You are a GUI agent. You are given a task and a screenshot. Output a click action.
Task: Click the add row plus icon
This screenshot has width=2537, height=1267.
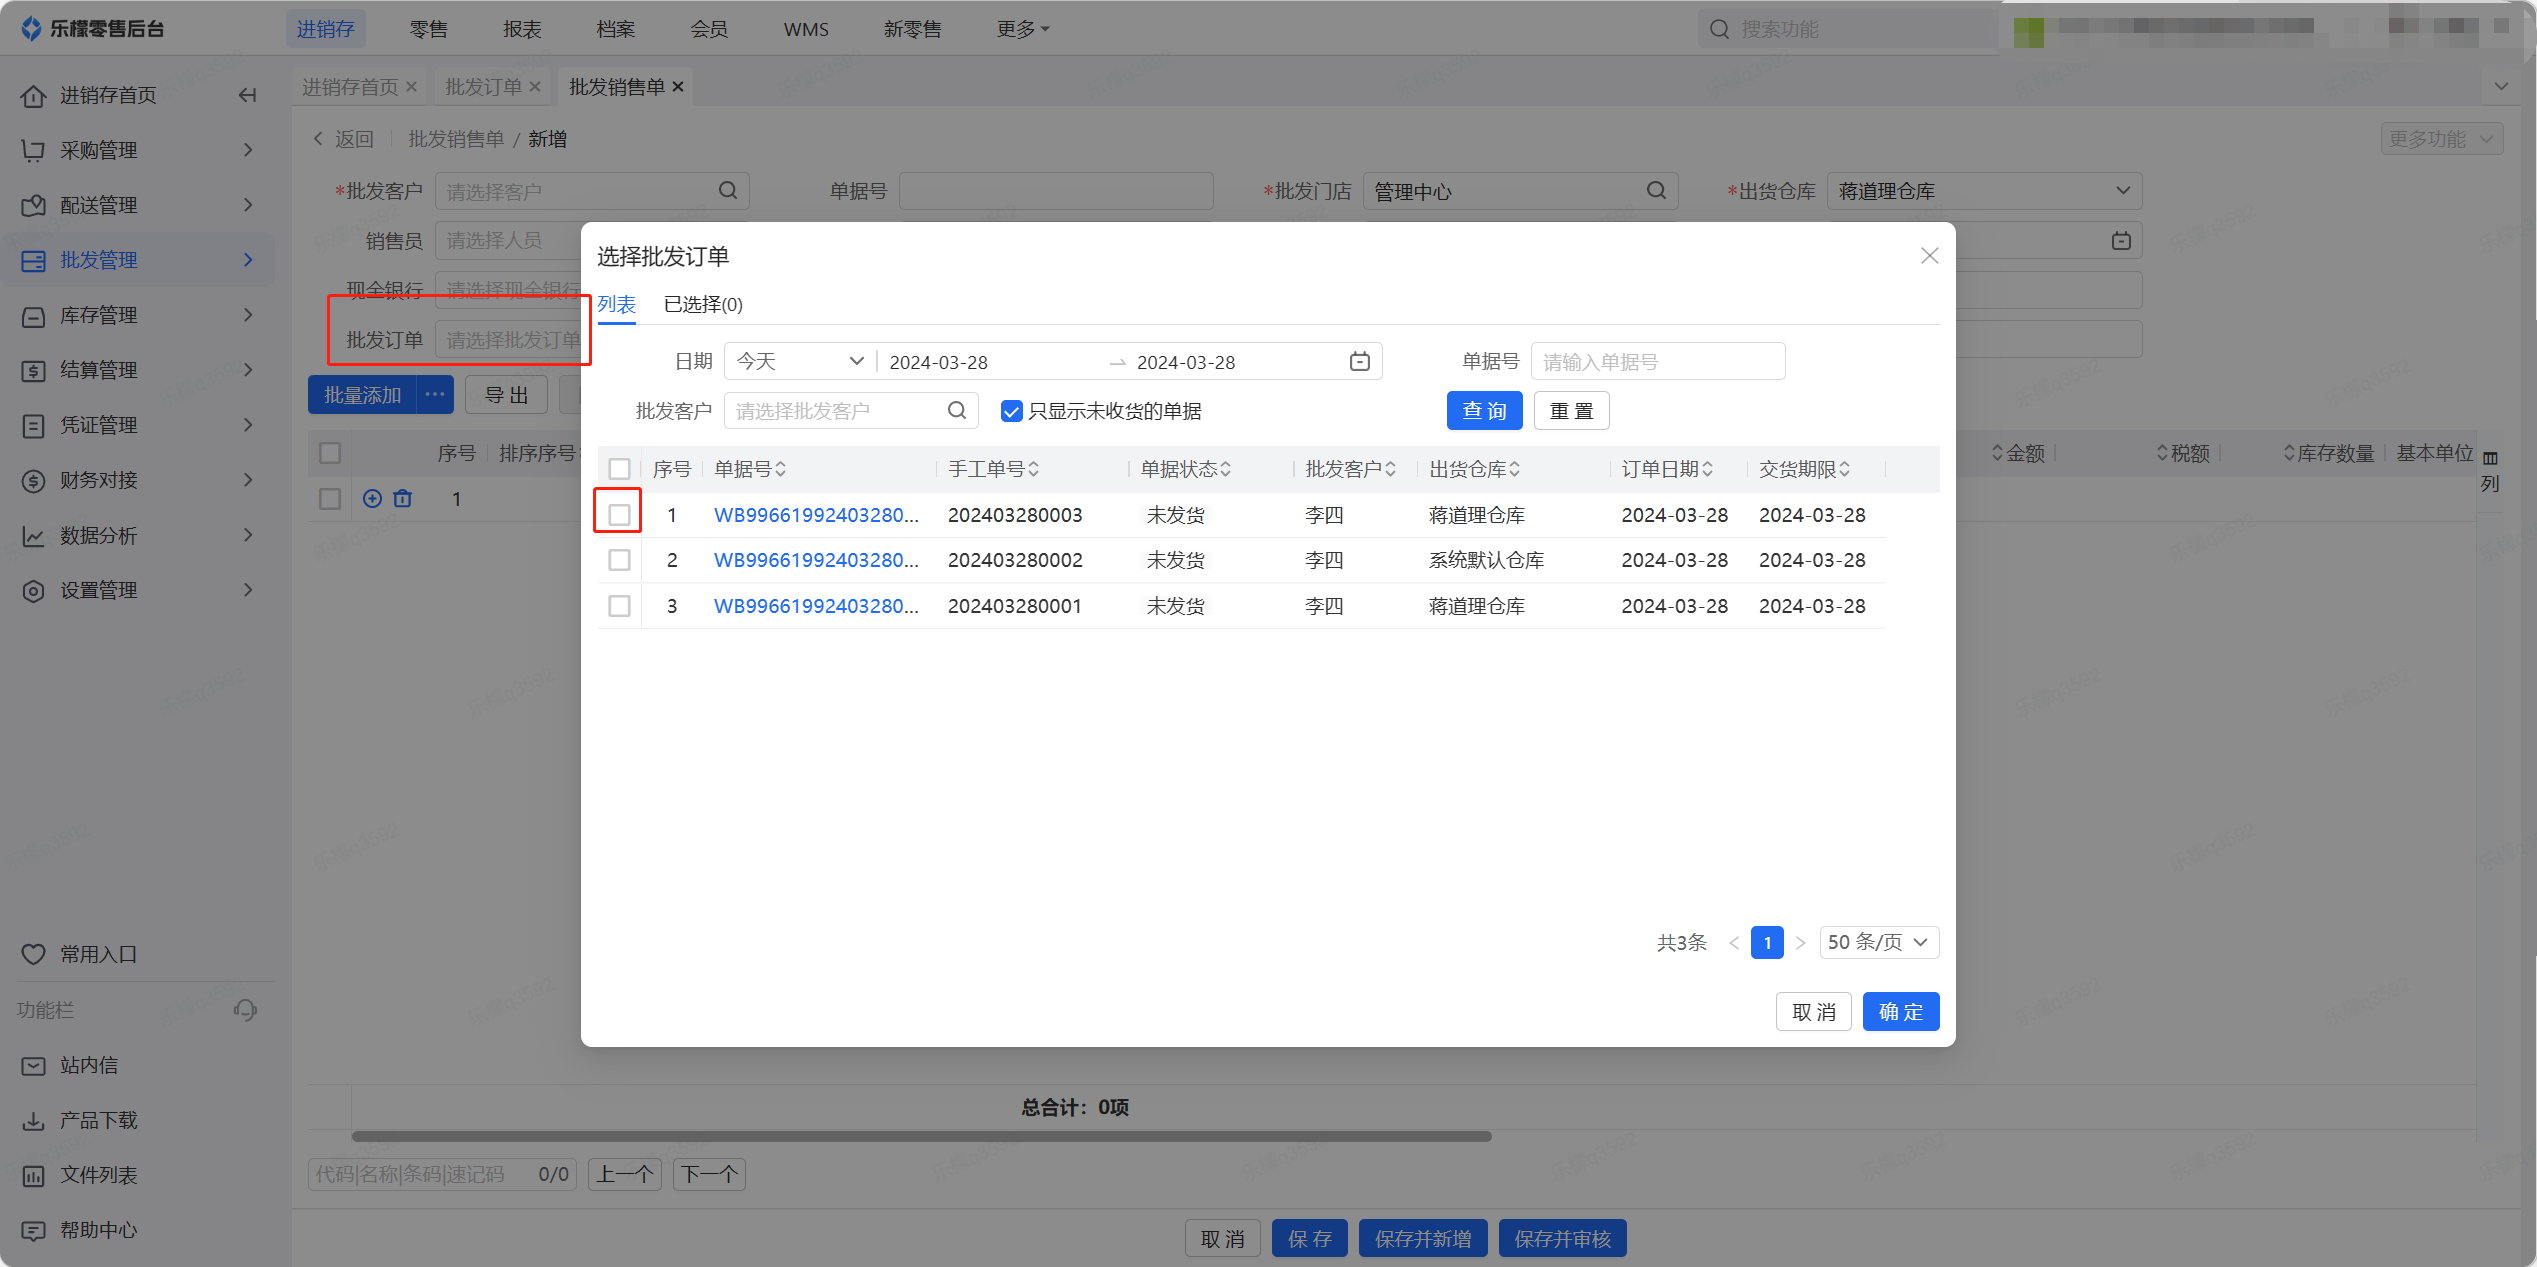(x=372, y=498)
